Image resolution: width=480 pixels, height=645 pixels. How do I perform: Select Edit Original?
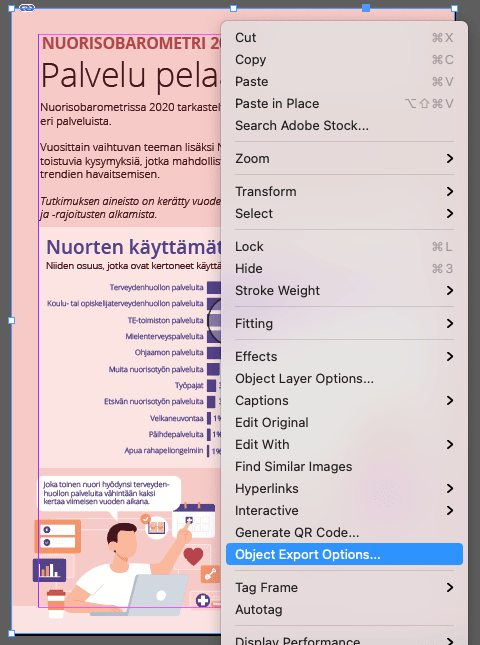pos(344,422)
